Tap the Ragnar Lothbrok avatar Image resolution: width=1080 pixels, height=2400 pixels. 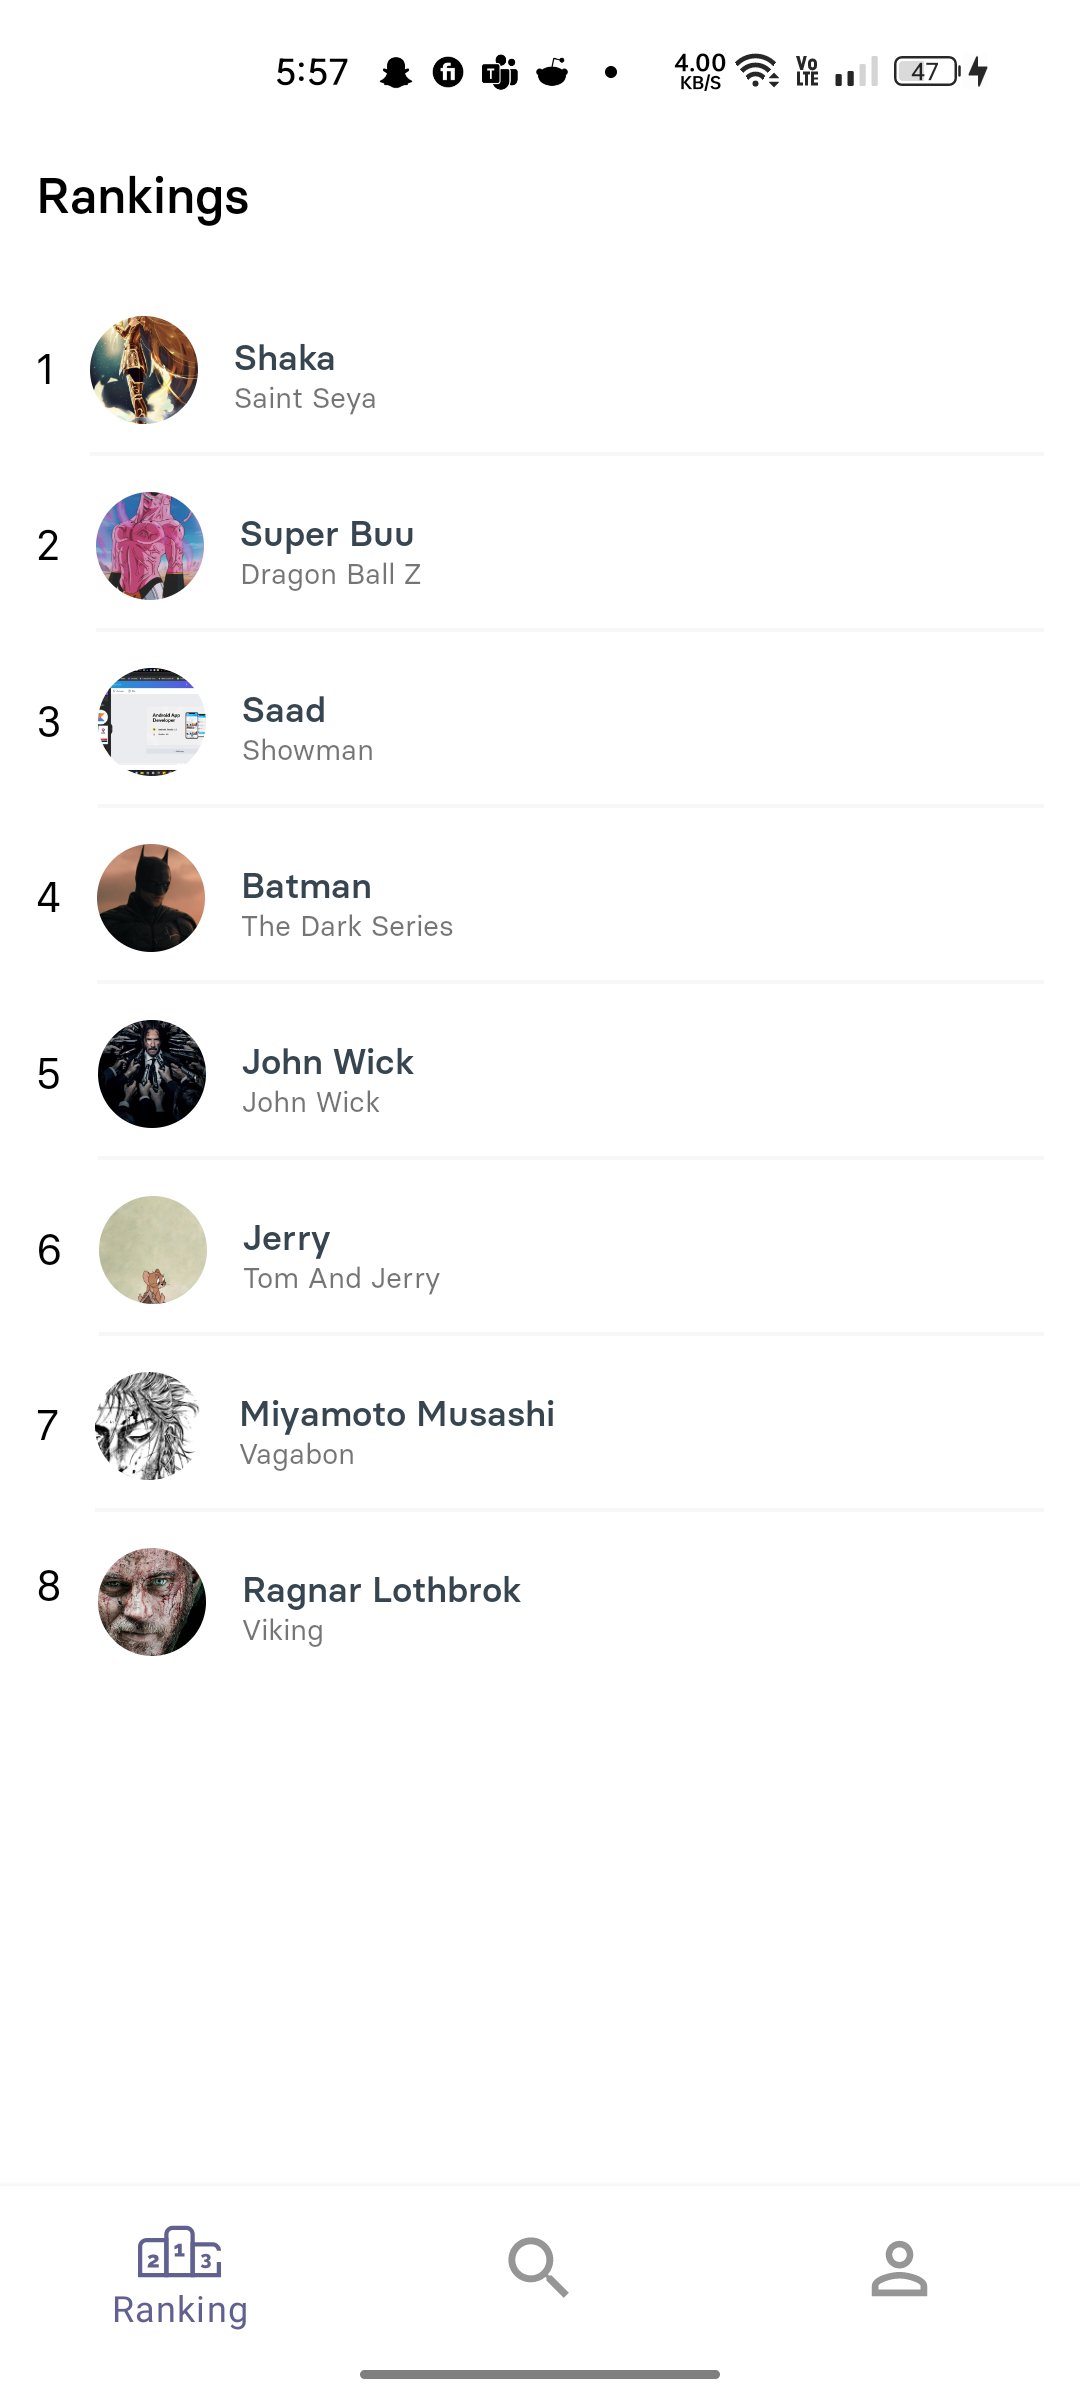point(152,1602)
